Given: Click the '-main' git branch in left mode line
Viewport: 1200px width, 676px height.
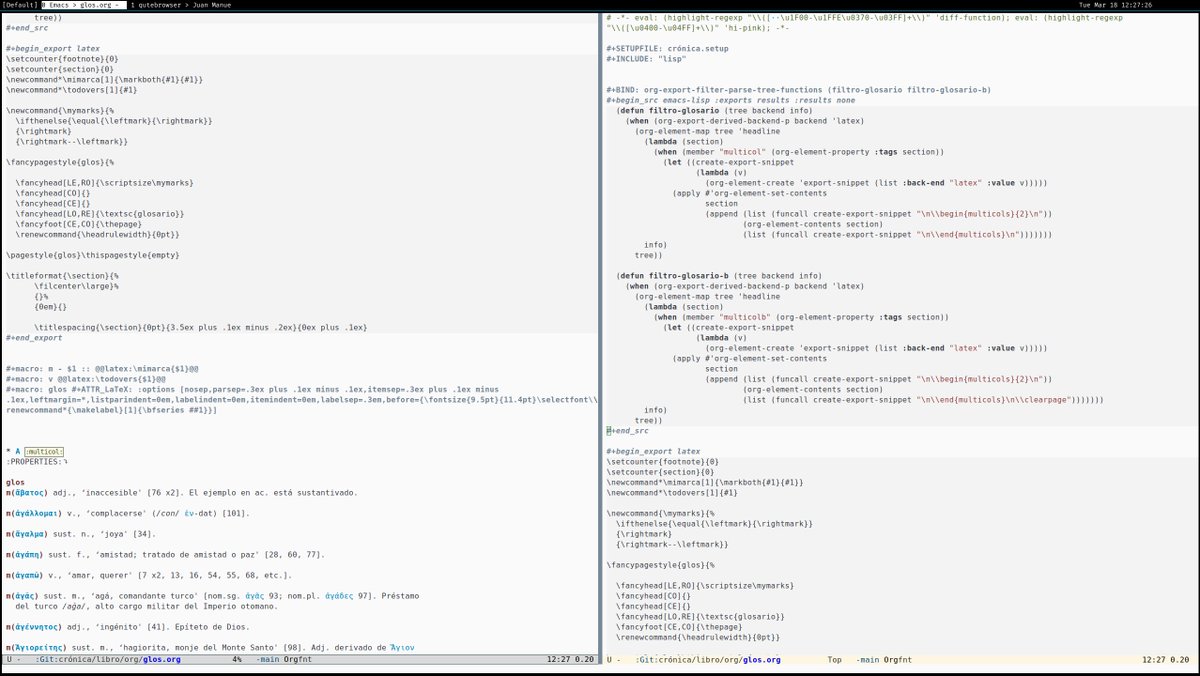Looking at the screenshot, I should point(268,660).
